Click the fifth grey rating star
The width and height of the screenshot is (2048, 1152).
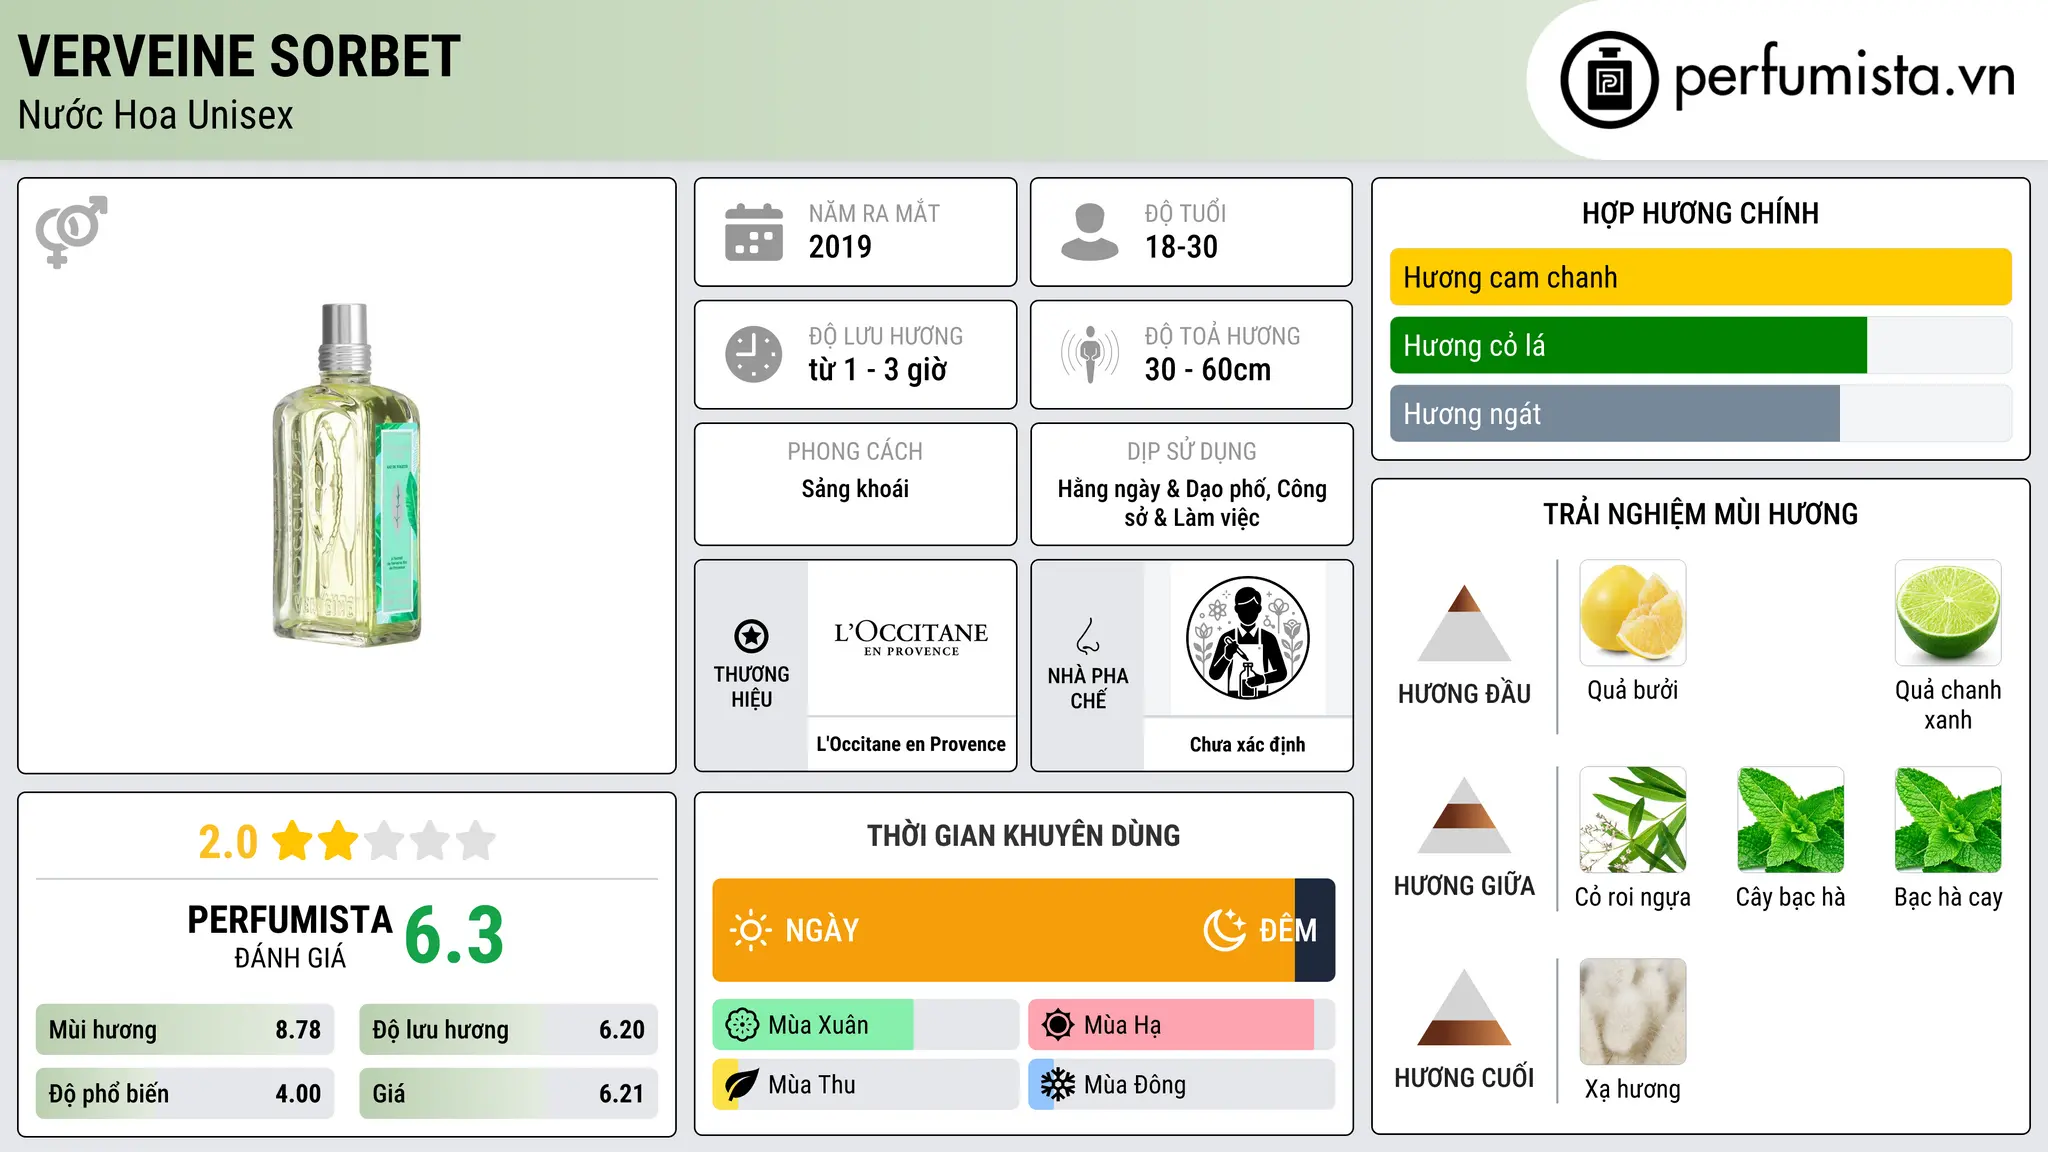(476, 841)
